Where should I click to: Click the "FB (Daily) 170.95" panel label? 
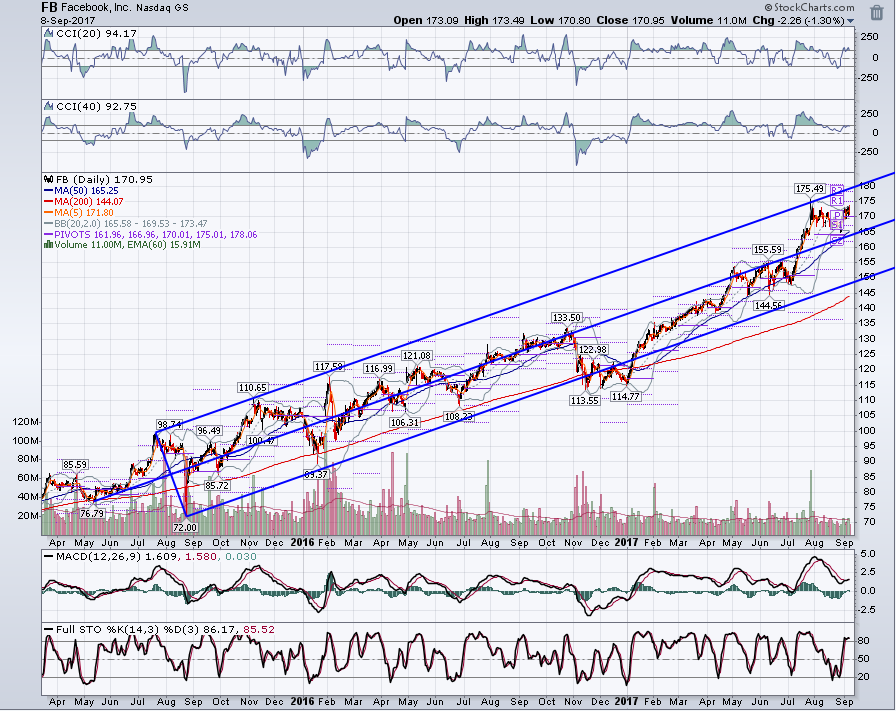[x=104, y=179]
